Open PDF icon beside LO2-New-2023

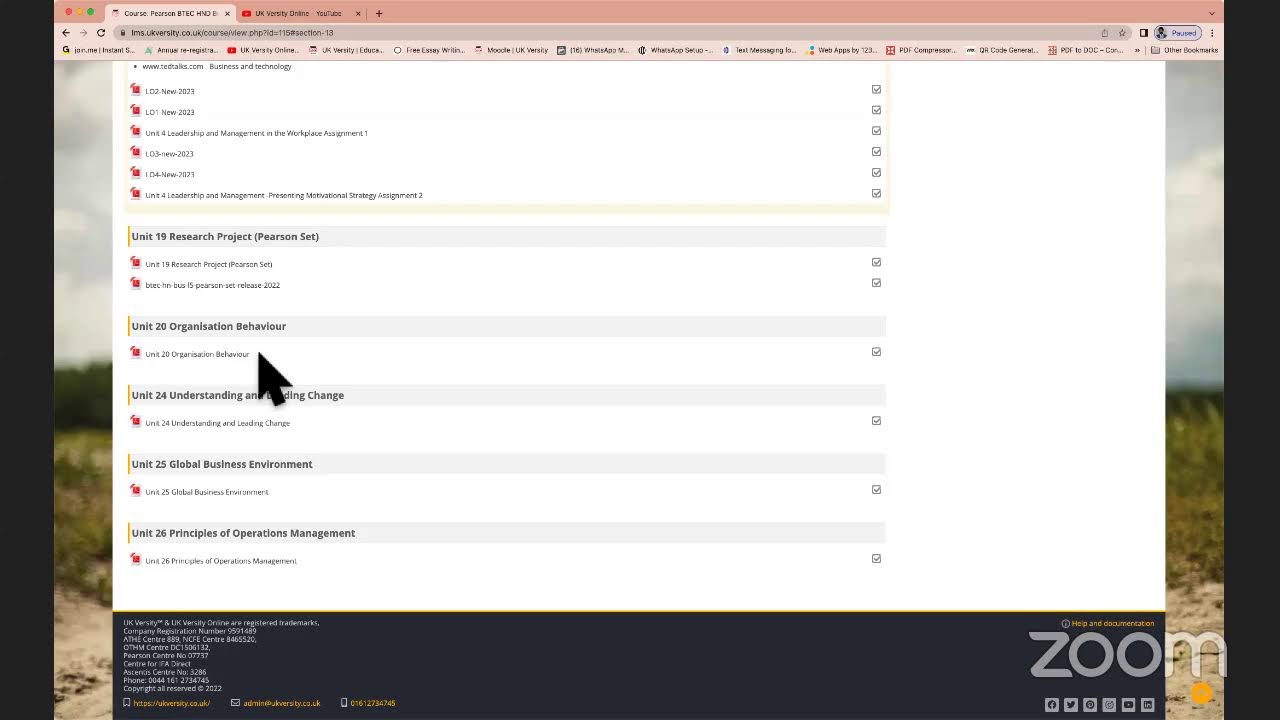click(x=136, y=90)
